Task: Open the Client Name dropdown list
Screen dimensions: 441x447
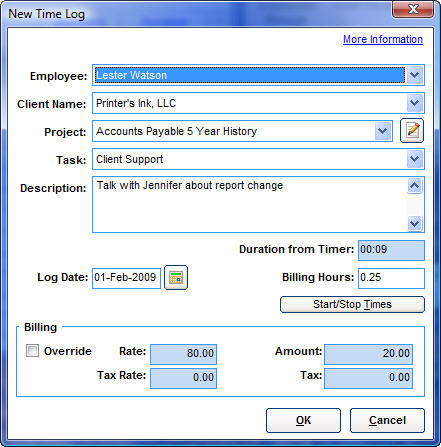Action: [x=415, y=103]
